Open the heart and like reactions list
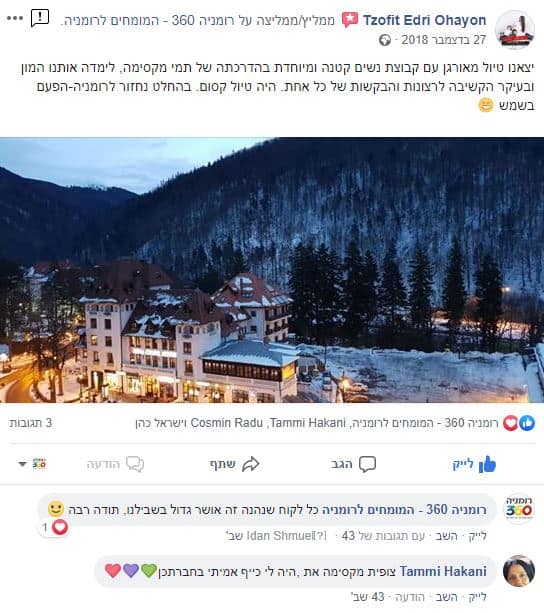544x613 pixels. (x=519, y=423)
